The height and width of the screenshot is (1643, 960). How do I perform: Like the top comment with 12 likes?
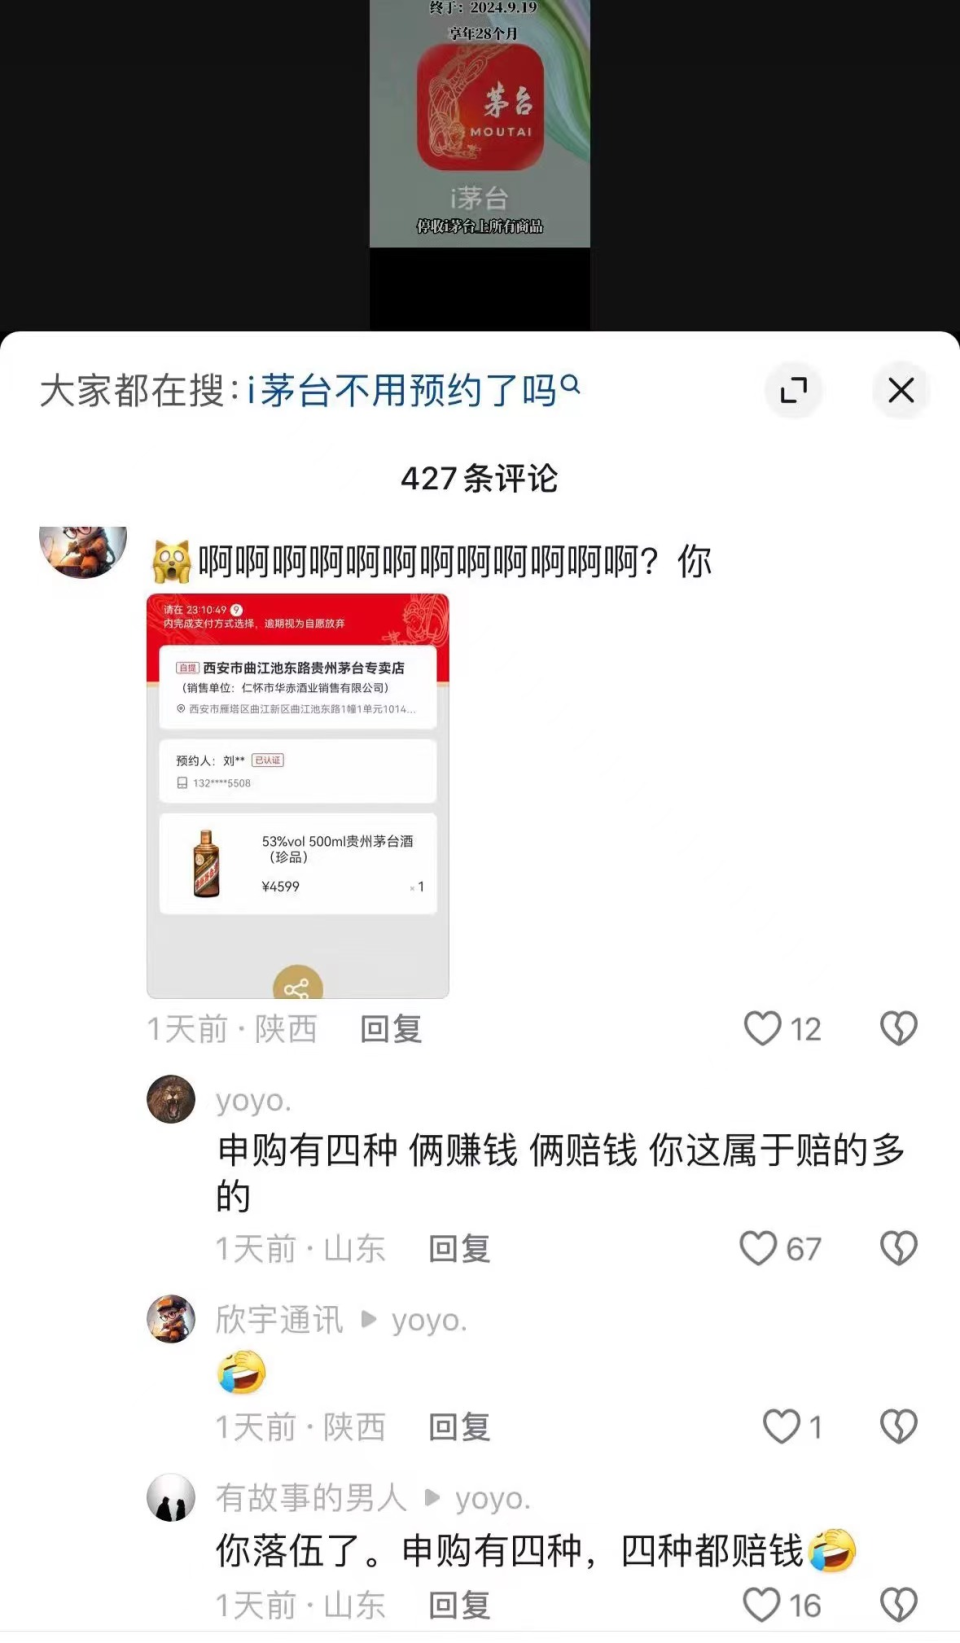(763, 1028)
